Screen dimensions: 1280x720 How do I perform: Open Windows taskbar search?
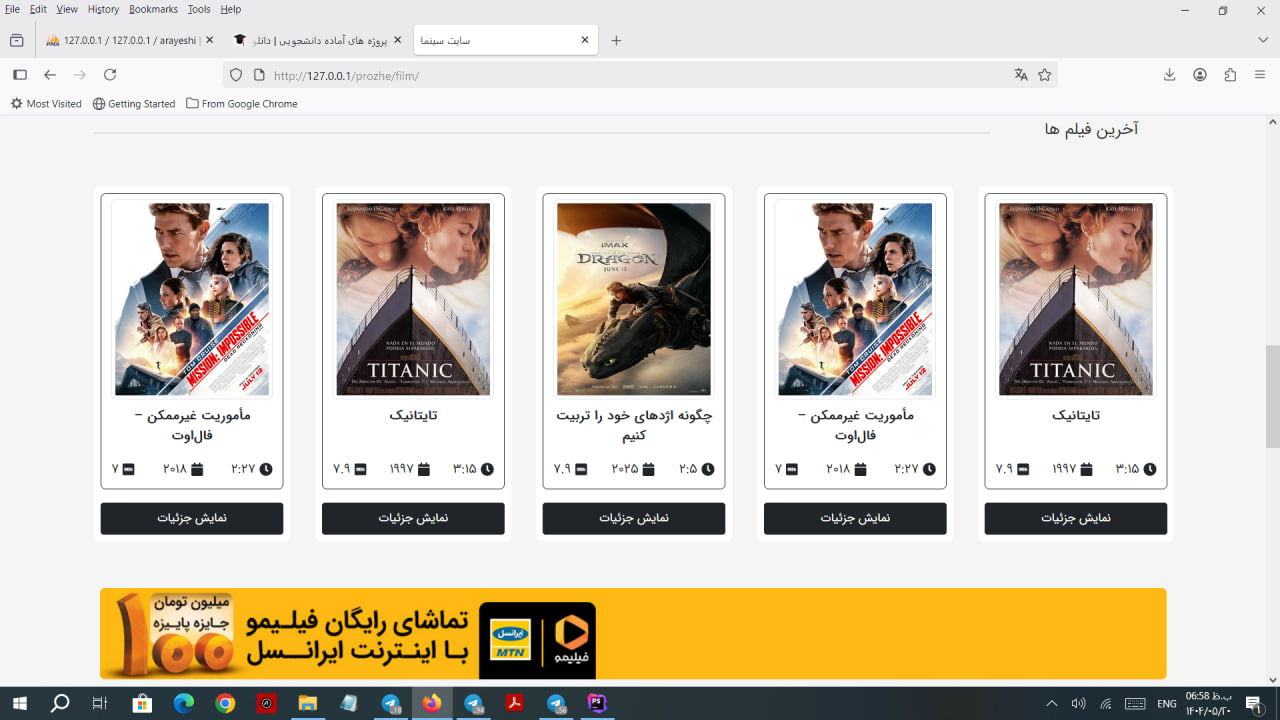(x=60, y=704)
